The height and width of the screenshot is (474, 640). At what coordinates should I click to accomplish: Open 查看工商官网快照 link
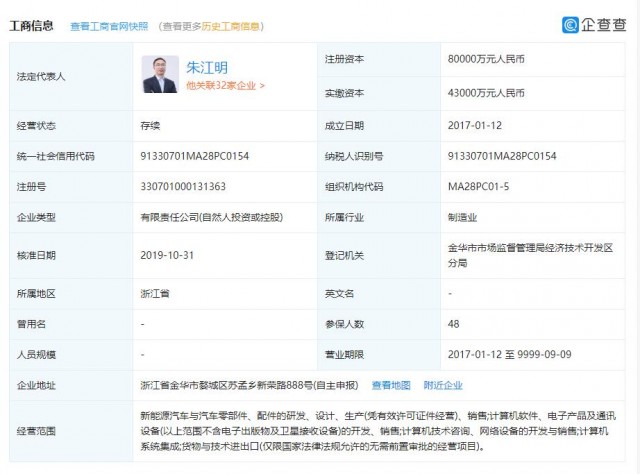pos(109,27)
